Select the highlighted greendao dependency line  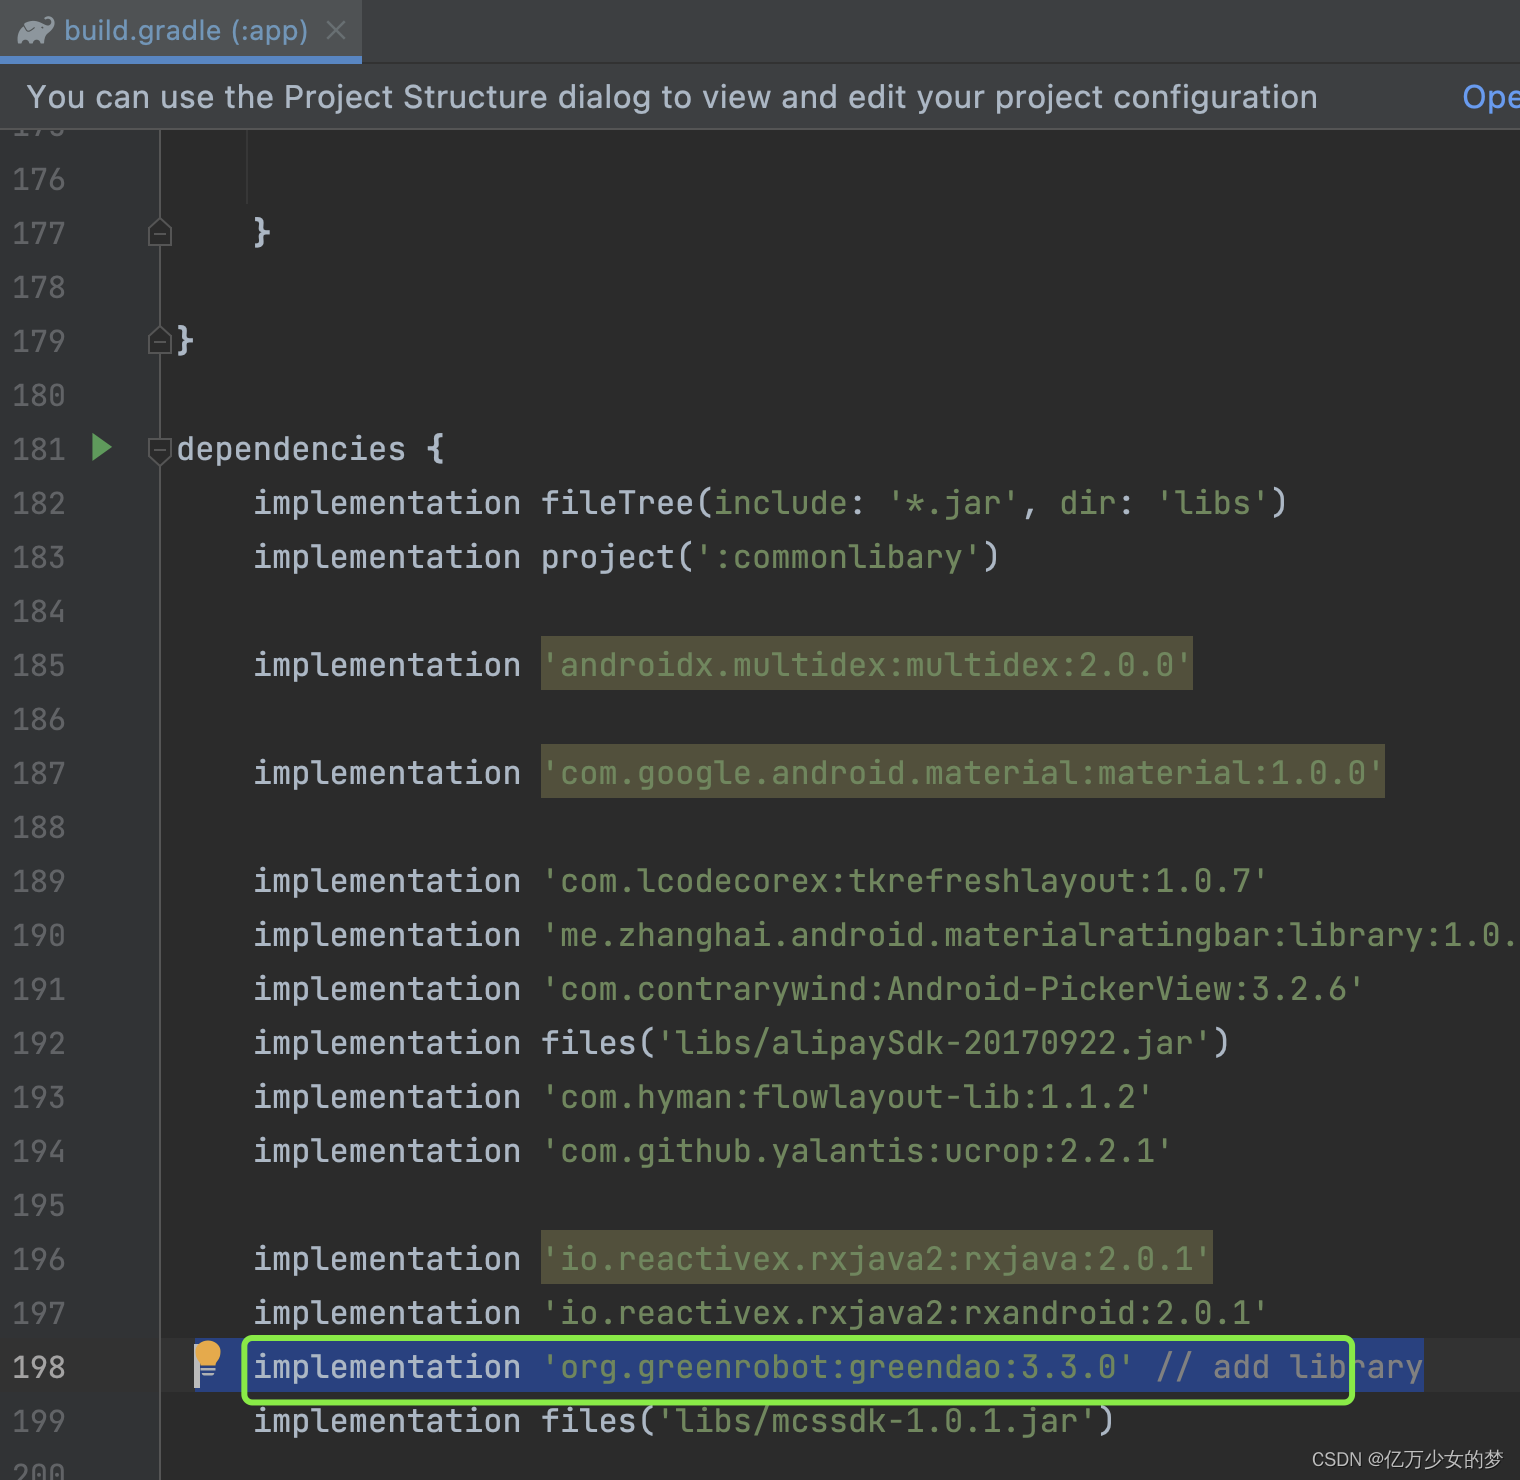click(800, 1366)
